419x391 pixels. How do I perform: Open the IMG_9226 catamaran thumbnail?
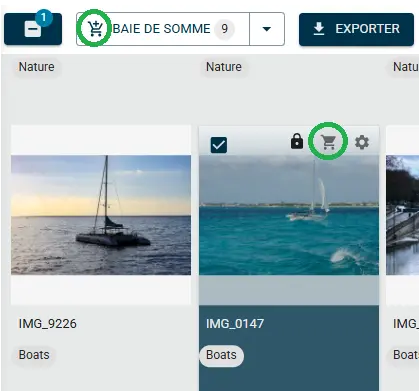point(101,215)
